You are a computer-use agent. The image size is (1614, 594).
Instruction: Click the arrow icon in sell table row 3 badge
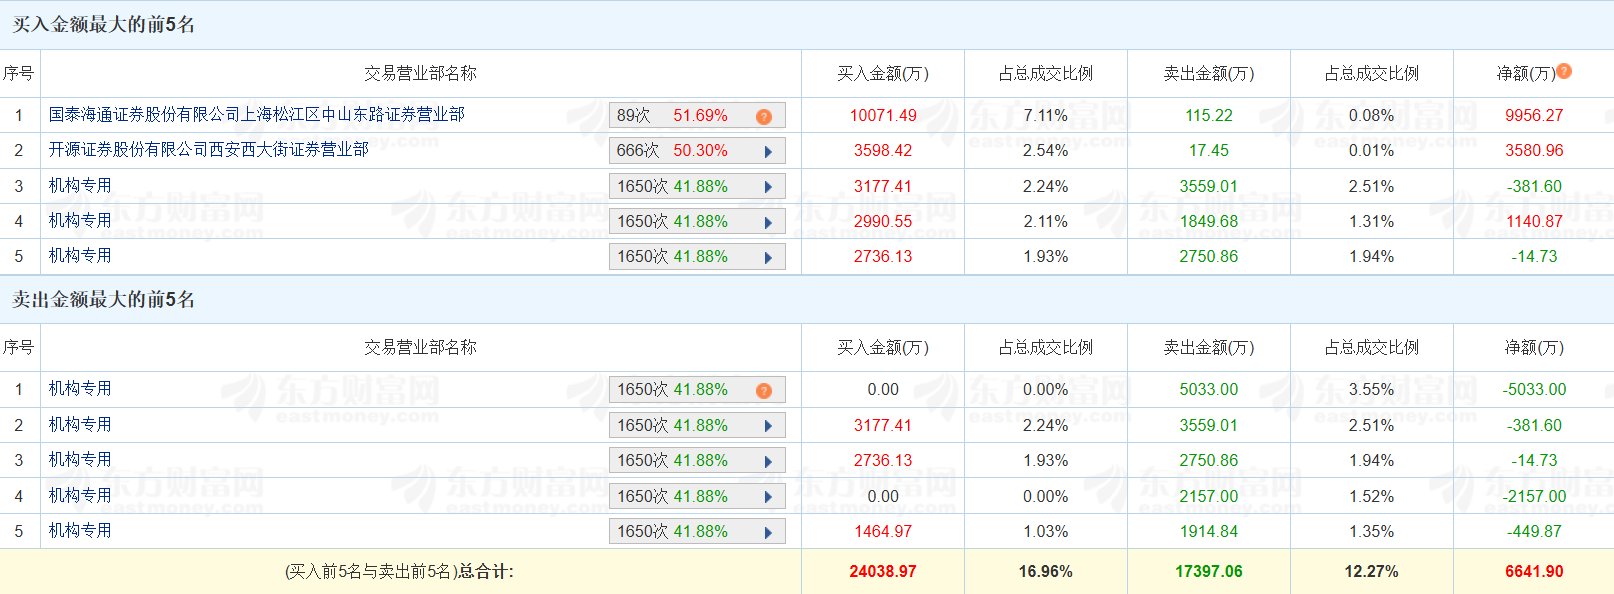pyautogui.click(x=768, y=461)
